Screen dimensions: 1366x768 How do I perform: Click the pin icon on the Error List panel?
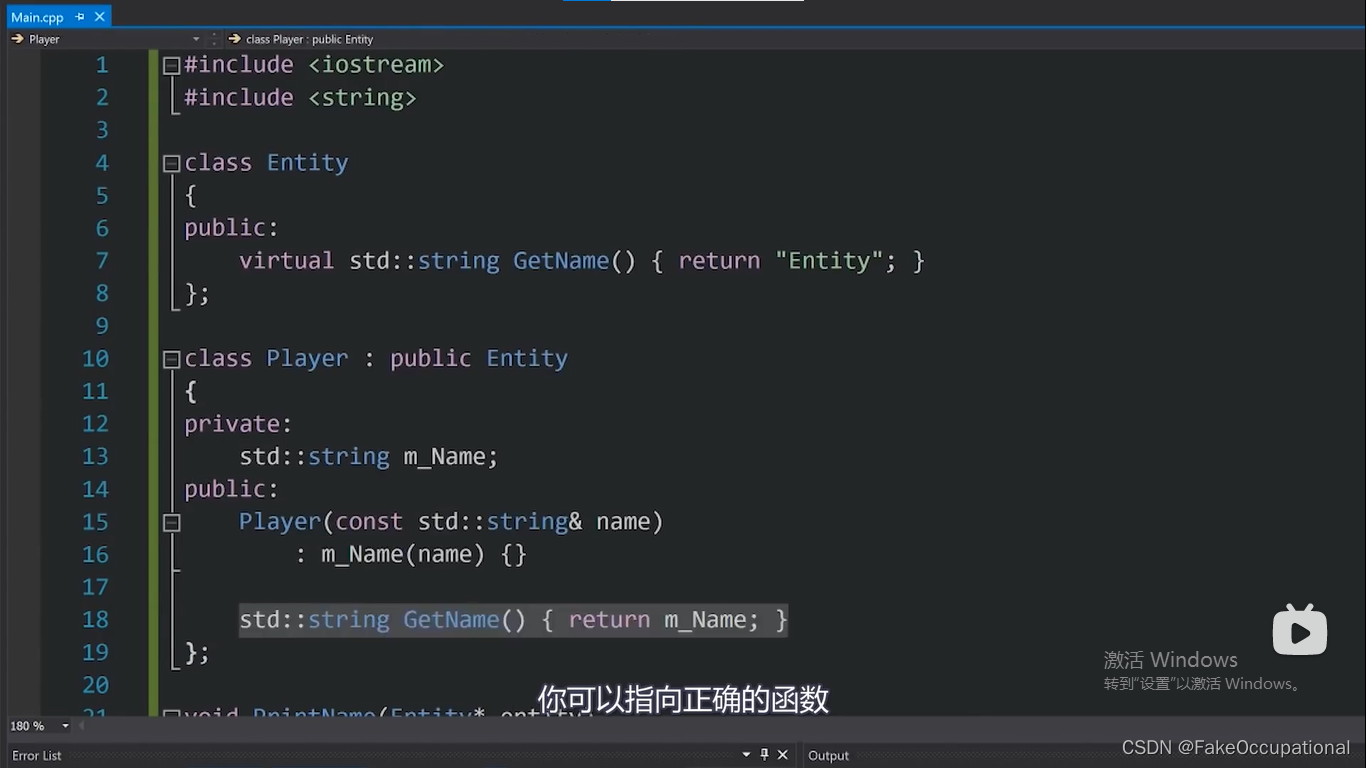coord(763,755)
